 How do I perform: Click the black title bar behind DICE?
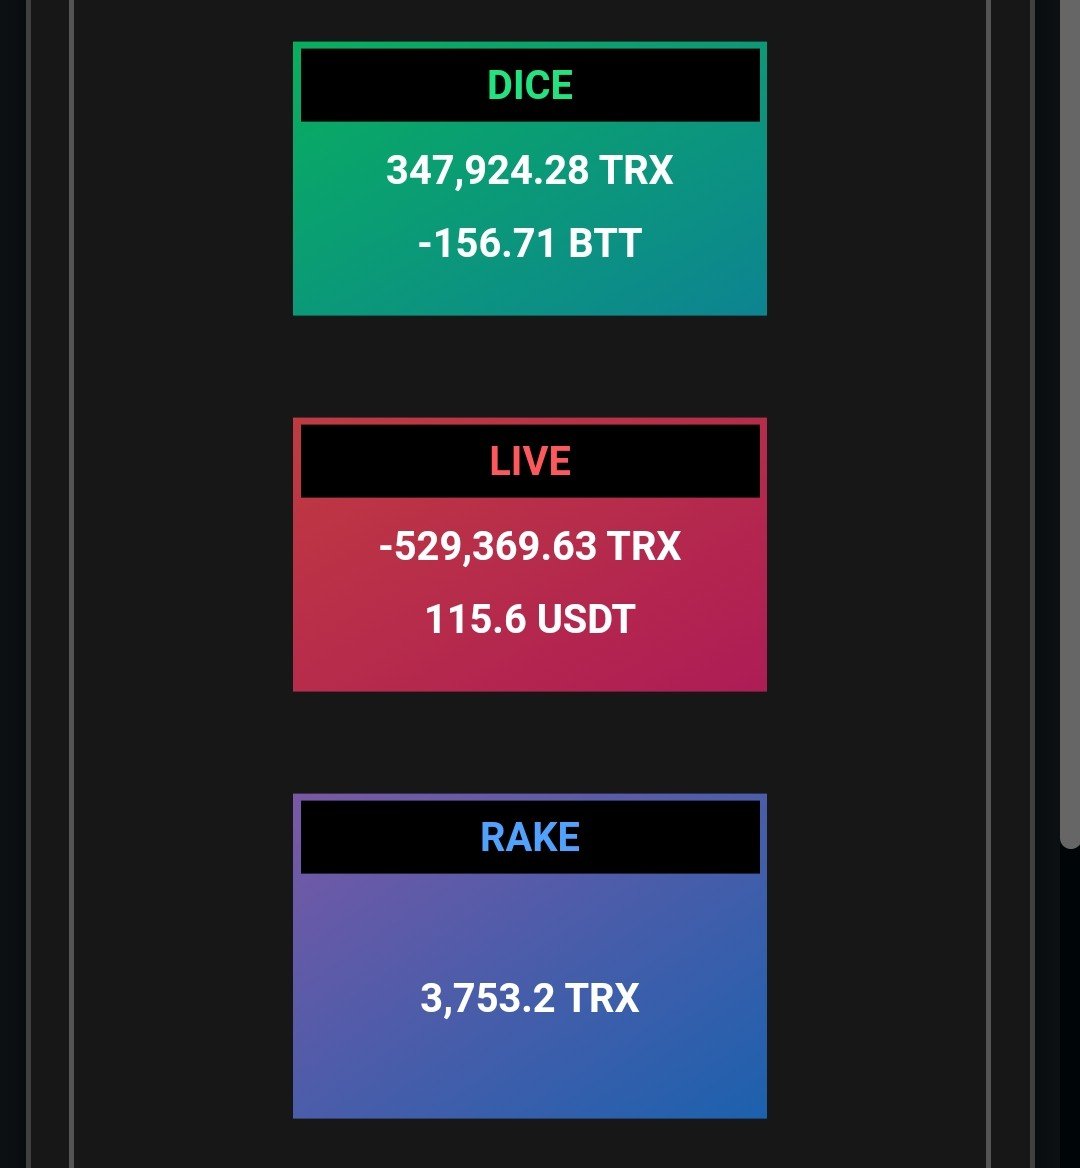pyautogui.click(x=380, y=86)
